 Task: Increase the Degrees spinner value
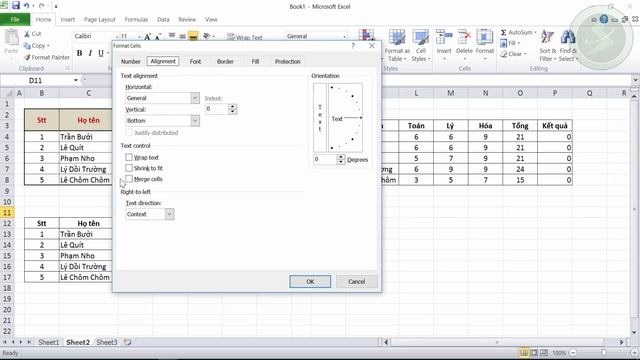coord(341,157)
